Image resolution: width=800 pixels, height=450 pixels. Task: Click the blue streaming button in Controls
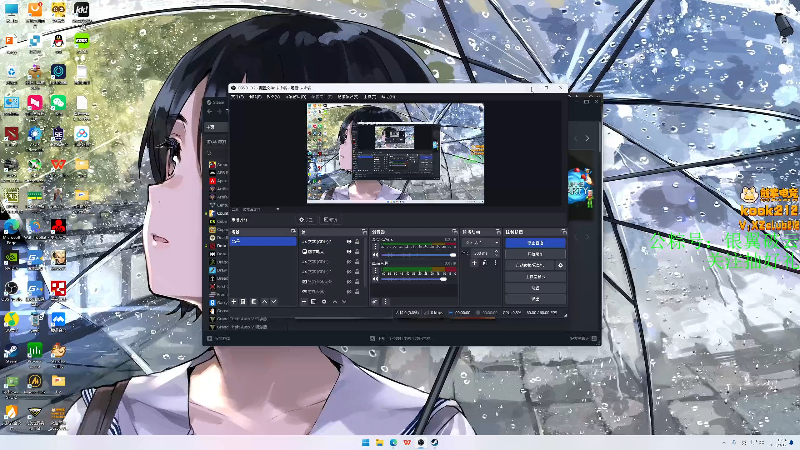click(535, 243)
